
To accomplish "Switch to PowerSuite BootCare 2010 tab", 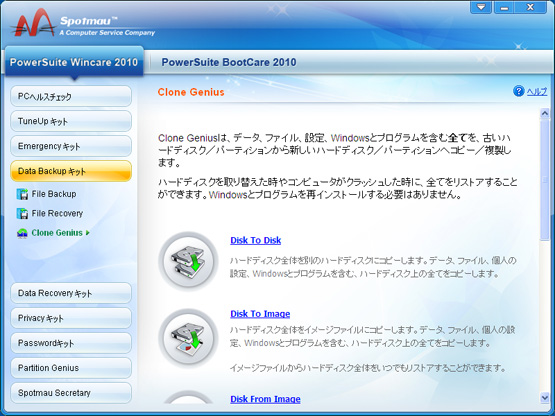I will [229, 62].
